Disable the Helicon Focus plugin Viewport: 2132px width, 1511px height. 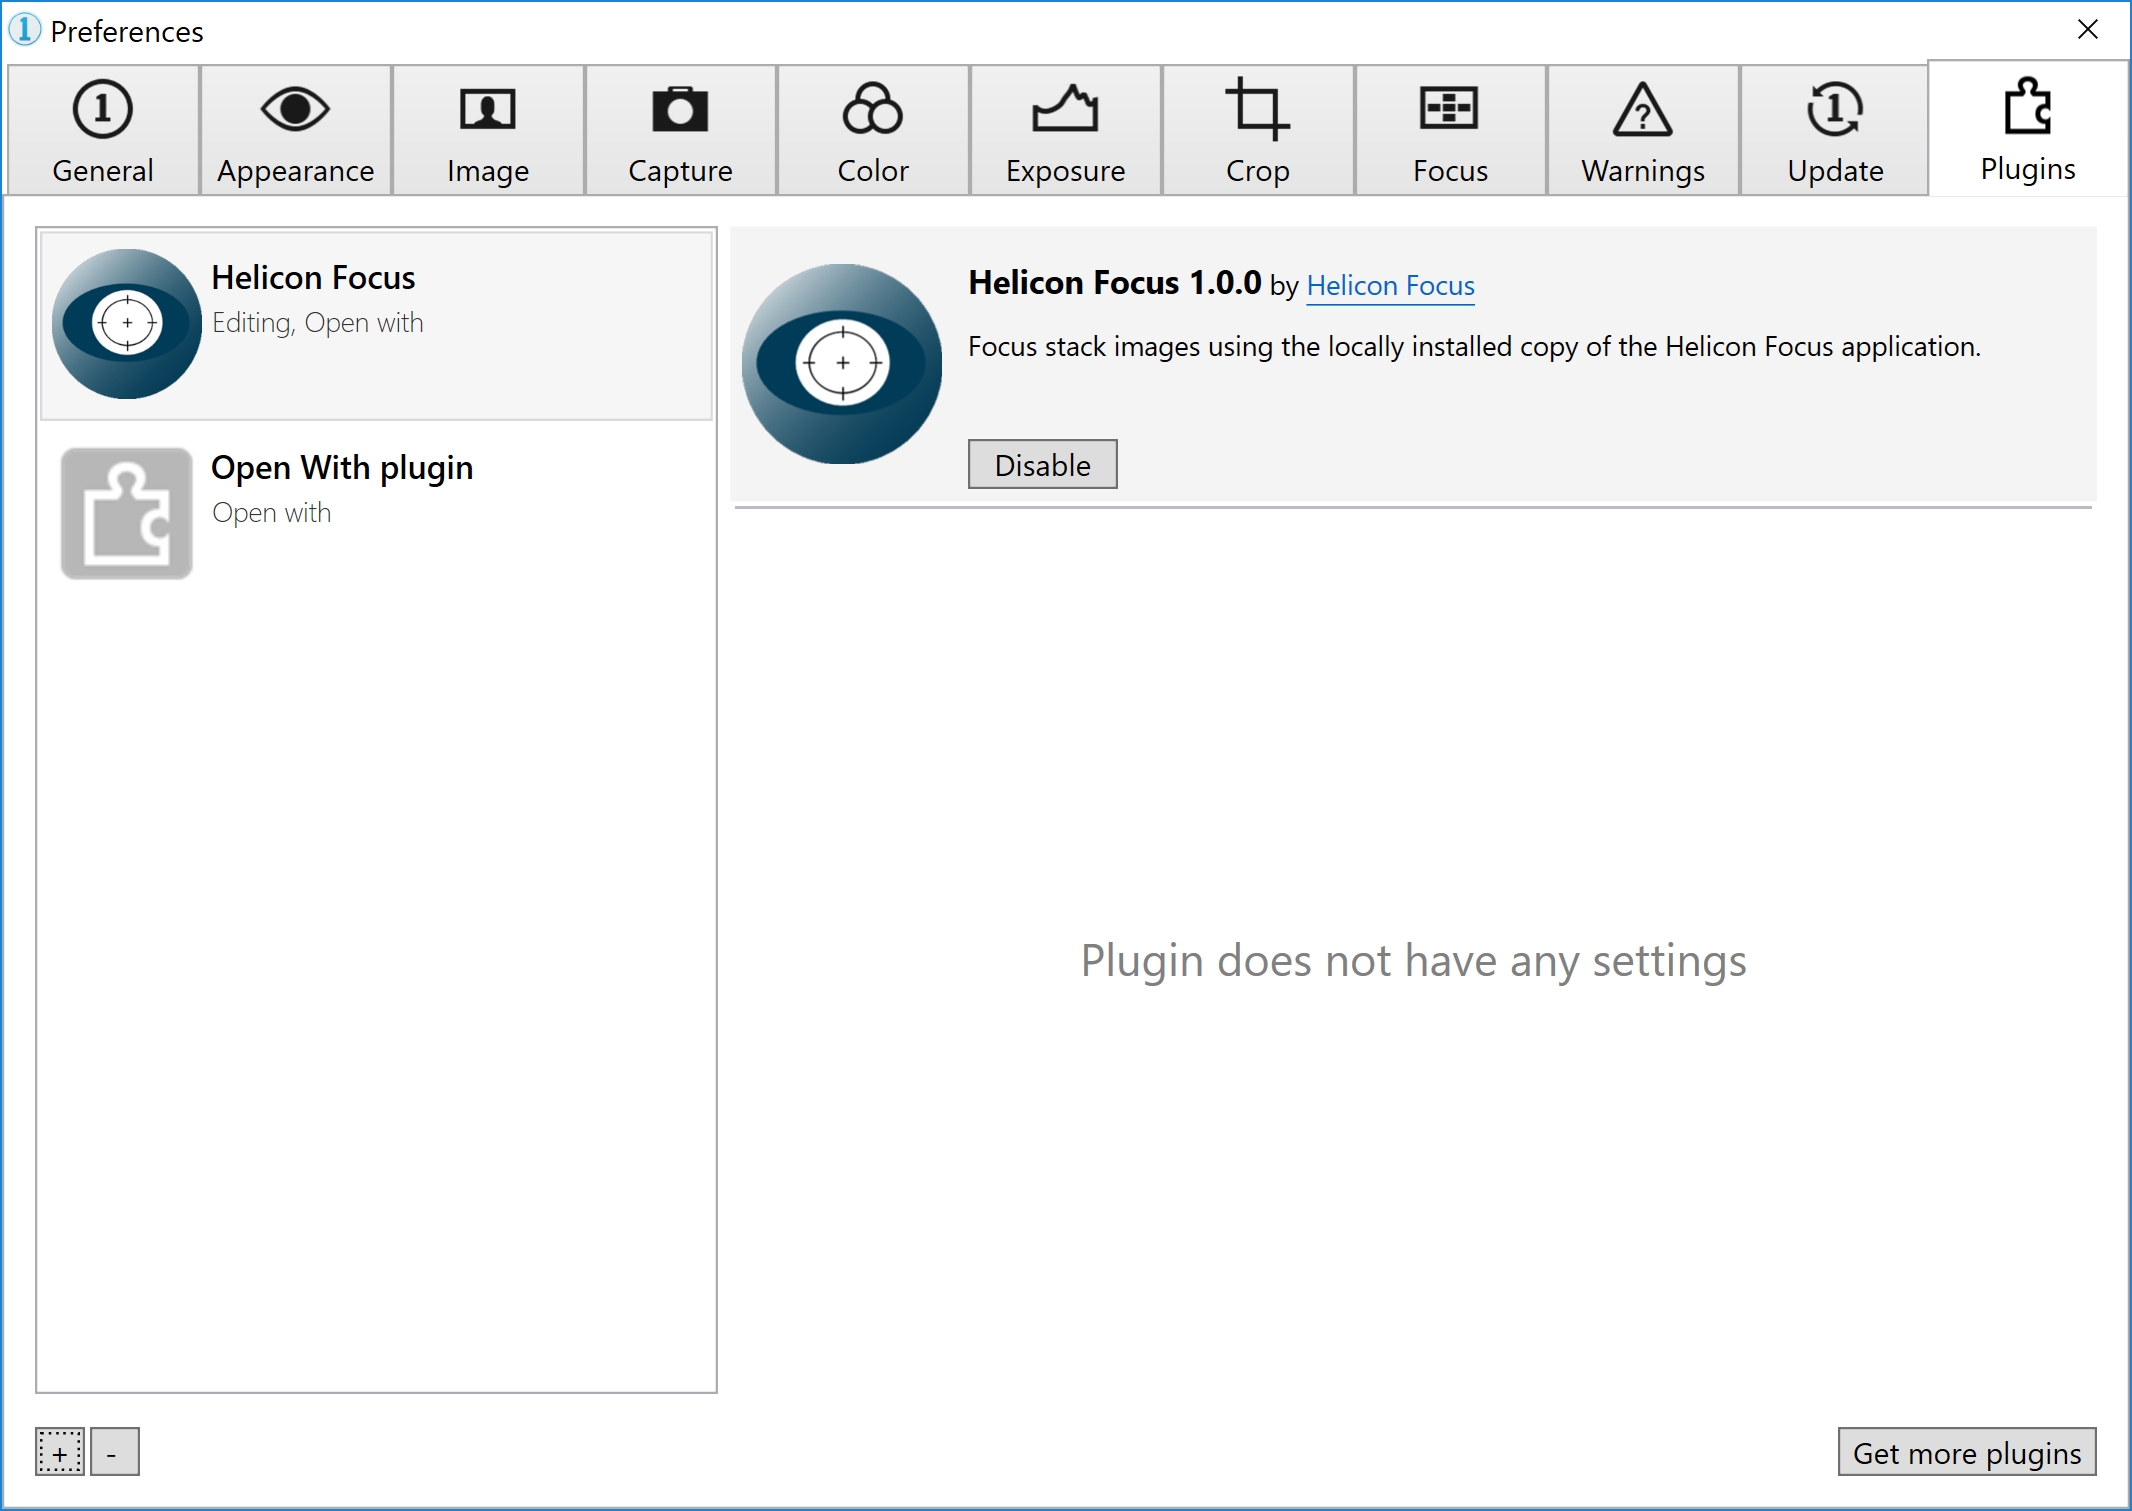[1042, 464]
